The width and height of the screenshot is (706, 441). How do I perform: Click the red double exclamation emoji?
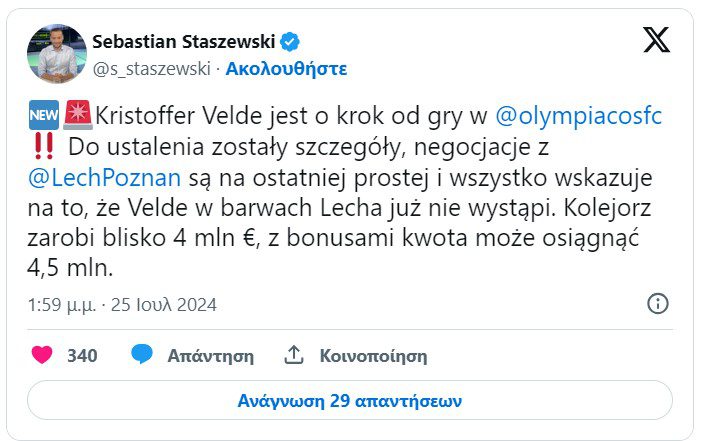click(42, 145)
